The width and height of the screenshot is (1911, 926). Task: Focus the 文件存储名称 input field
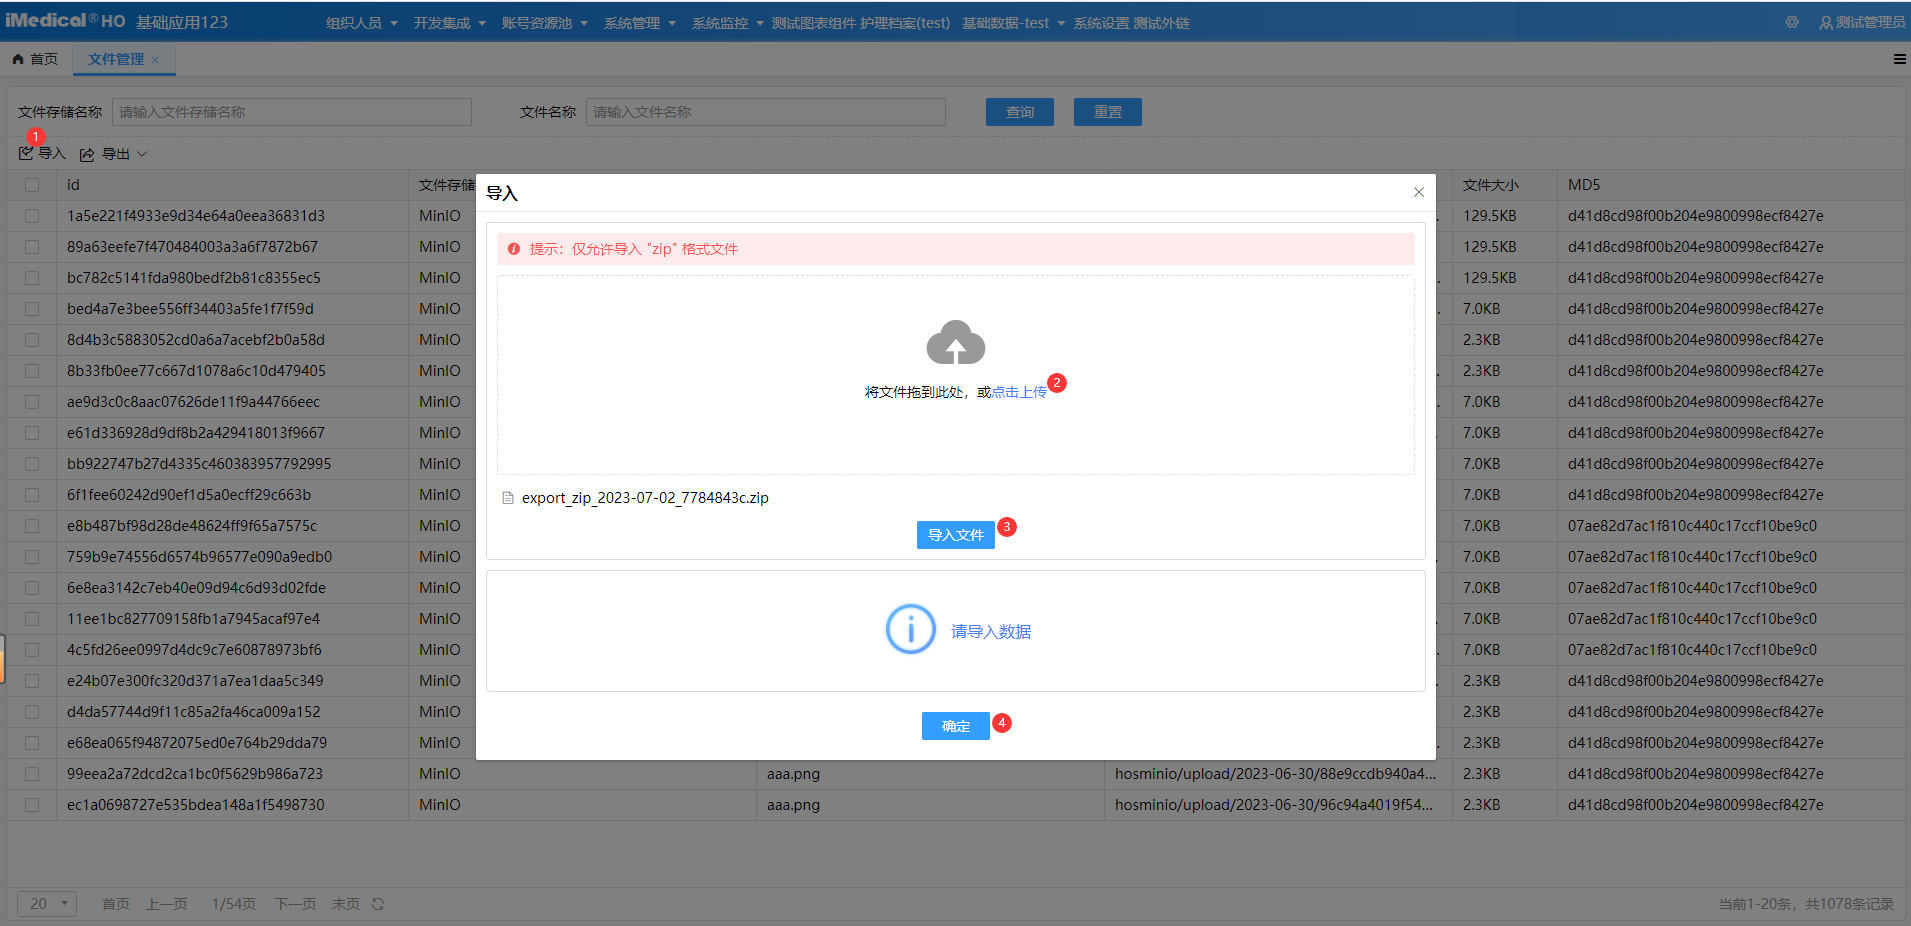point(292,112)
